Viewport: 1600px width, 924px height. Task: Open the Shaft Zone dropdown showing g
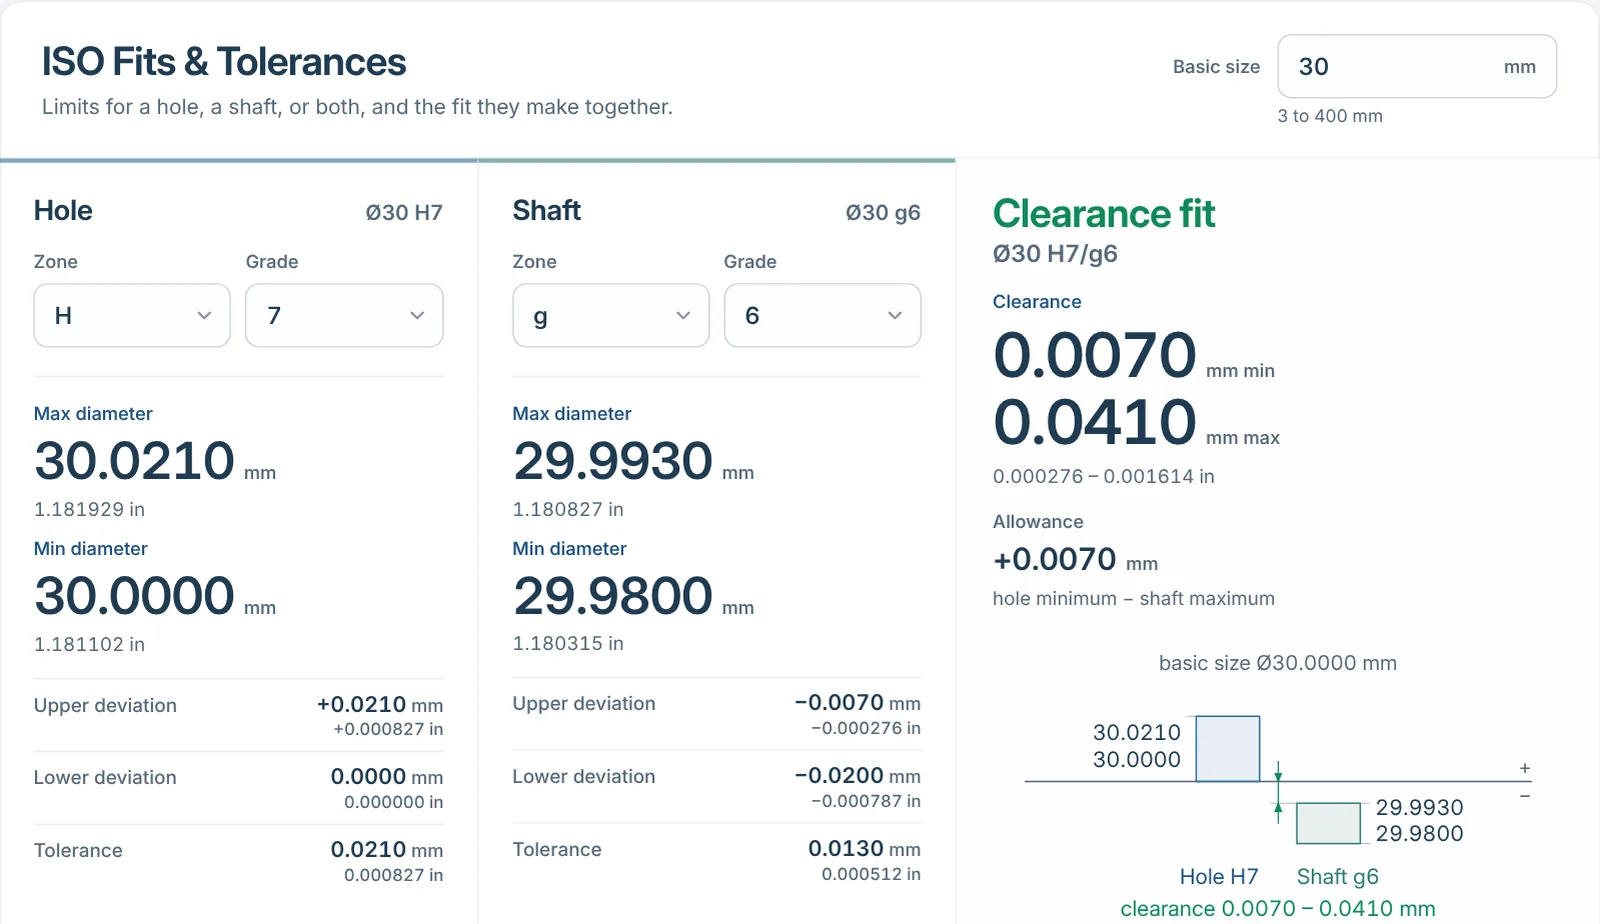[611, 315]
